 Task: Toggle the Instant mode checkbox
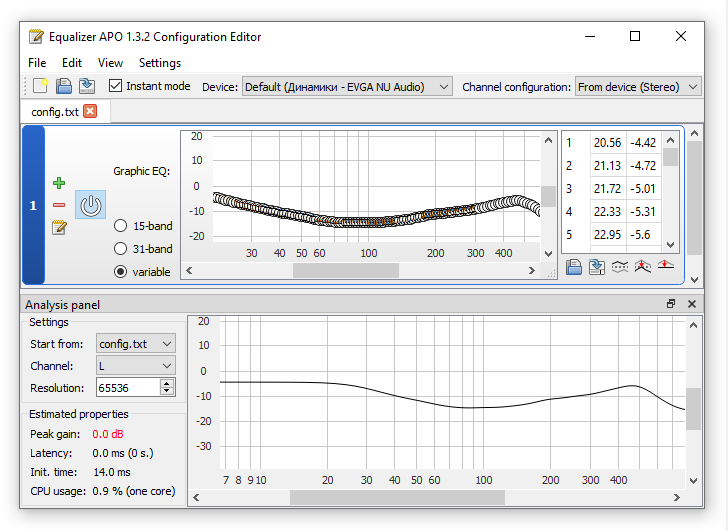click(x=115, y=86)
